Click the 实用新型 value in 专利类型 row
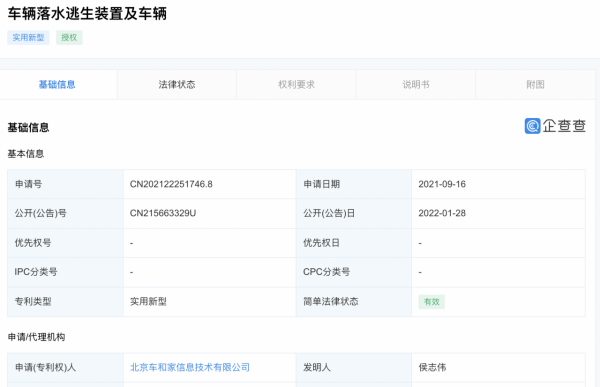The height and width of the screenshot is (387, 600). coord(148,302)
